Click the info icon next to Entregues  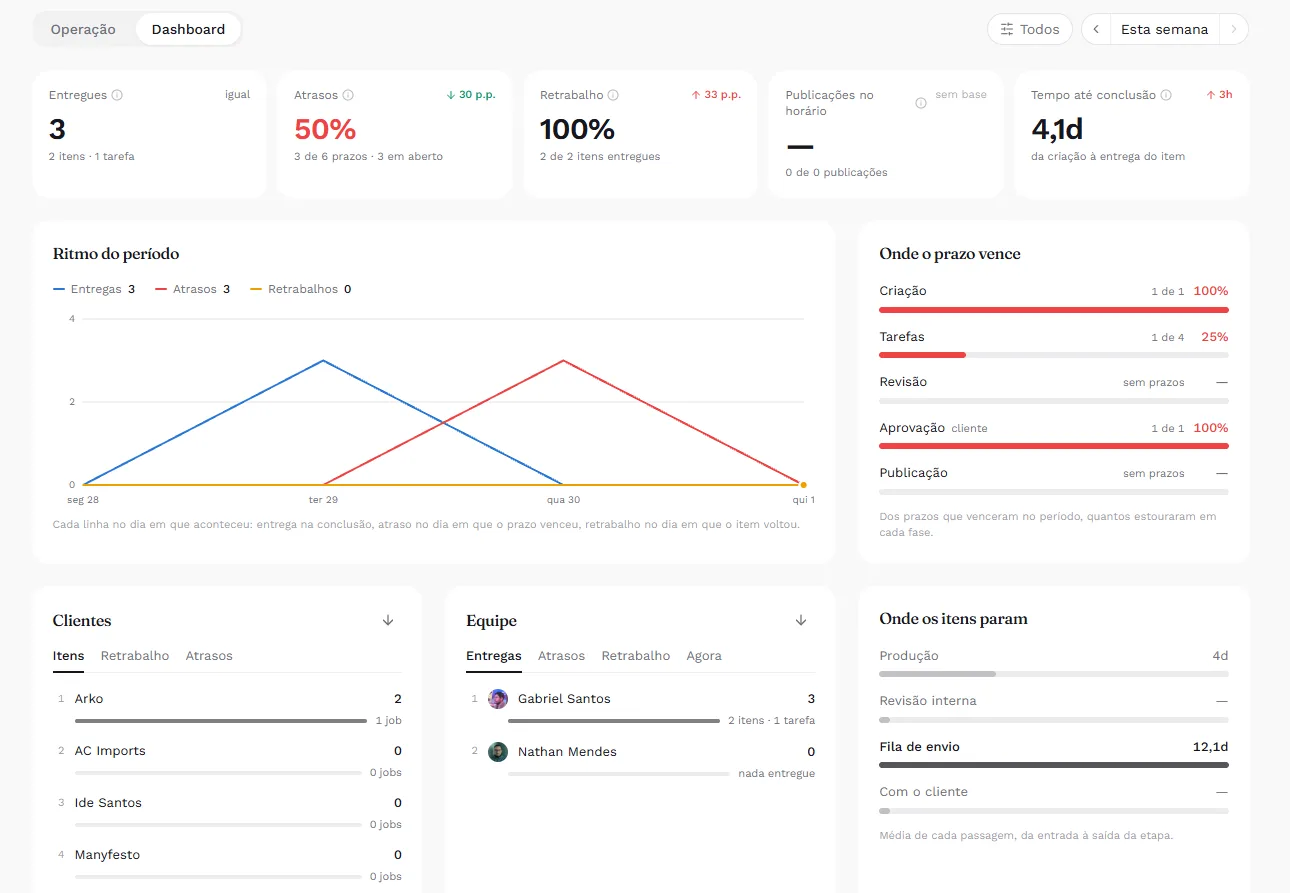pyautogui.click(x=117, y=95)
